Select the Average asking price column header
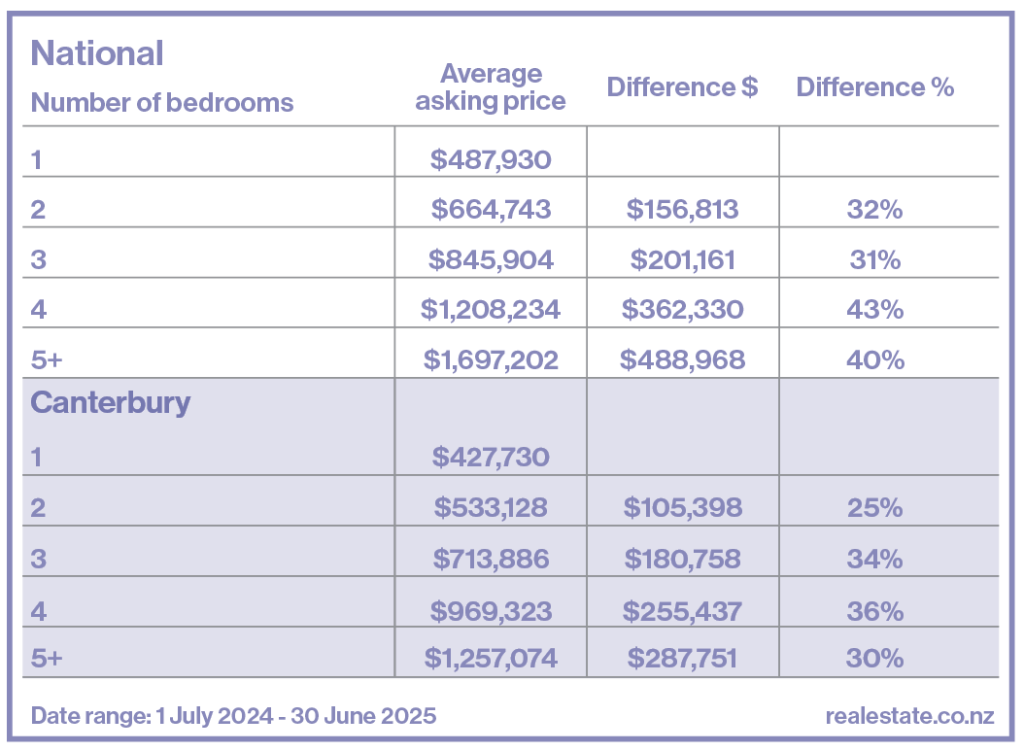 coord(490,87)
